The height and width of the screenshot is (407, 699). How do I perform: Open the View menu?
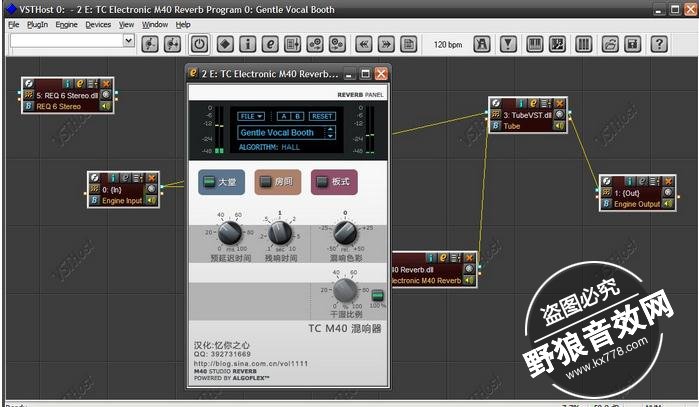tap(126, 25)
